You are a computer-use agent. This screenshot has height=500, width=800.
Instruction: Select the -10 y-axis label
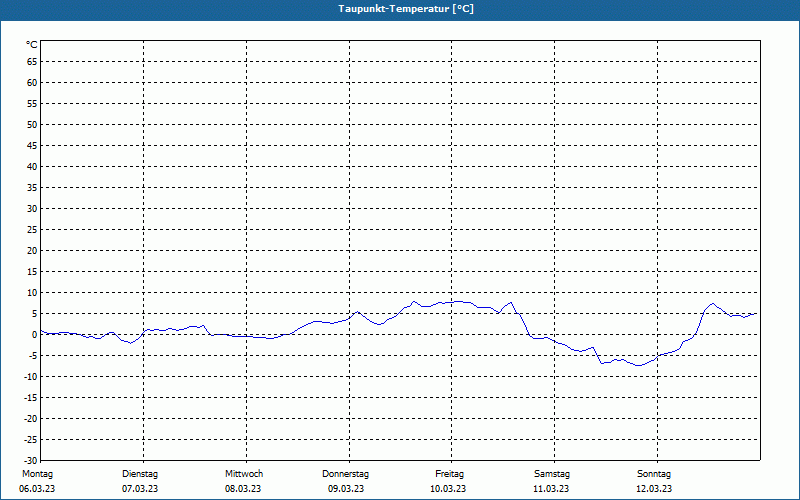[x=31, y=377]
